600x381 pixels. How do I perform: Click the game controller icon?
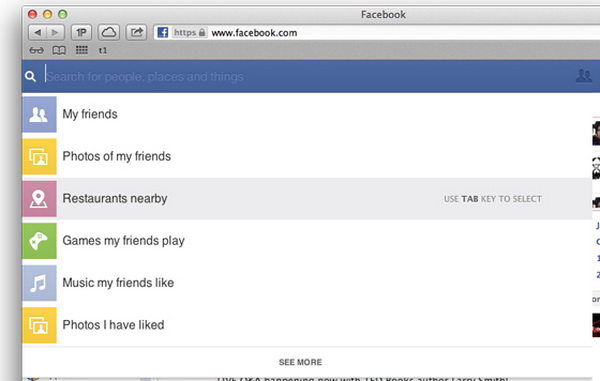pos(39,241)
